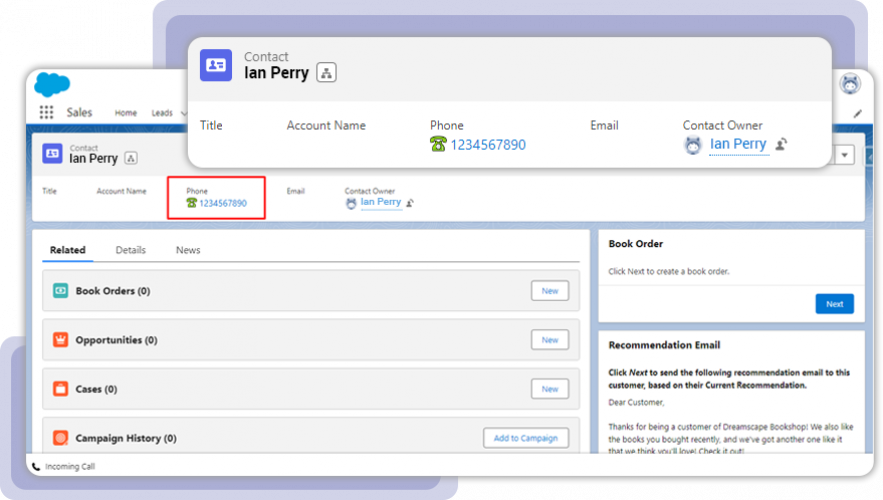Viewport: 883px width, 500px height.
Task: Switch to the Details tab
Action: (x=131, y=250)
